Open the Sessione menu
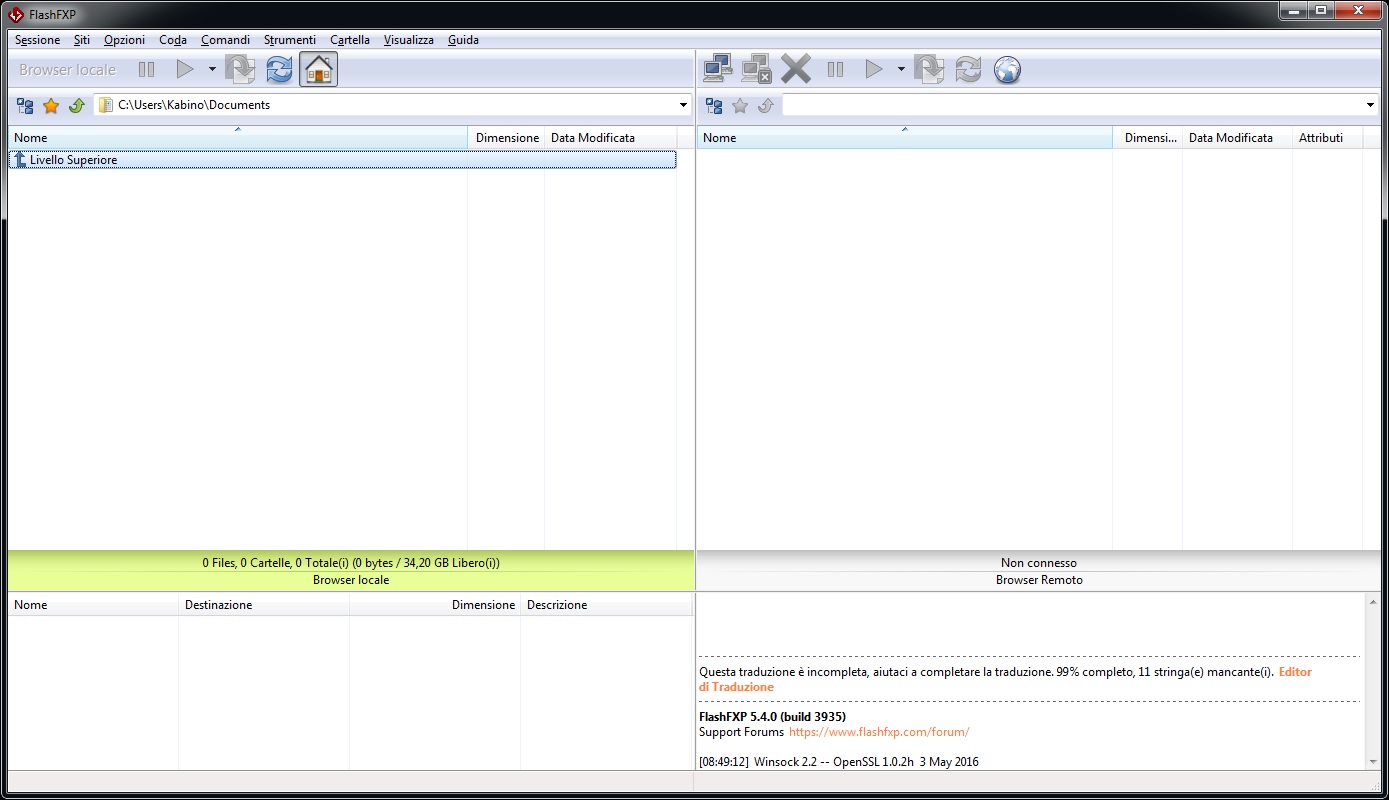Image resolution: width=1389 pixels, height=800 pixels. (37, 40)
